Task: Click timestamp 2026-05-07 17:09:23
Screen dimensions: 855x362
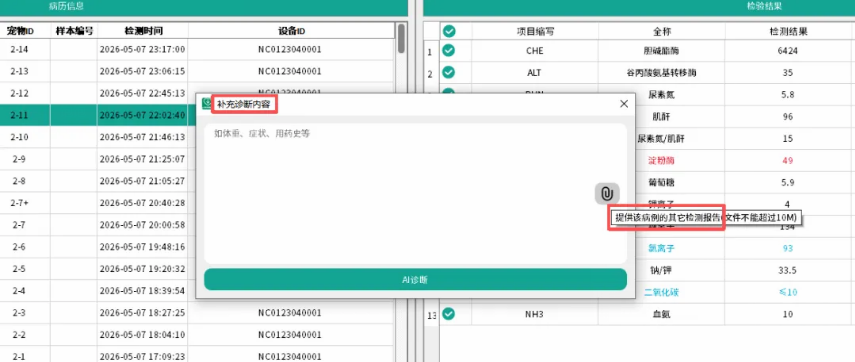Action: (142, 357)
